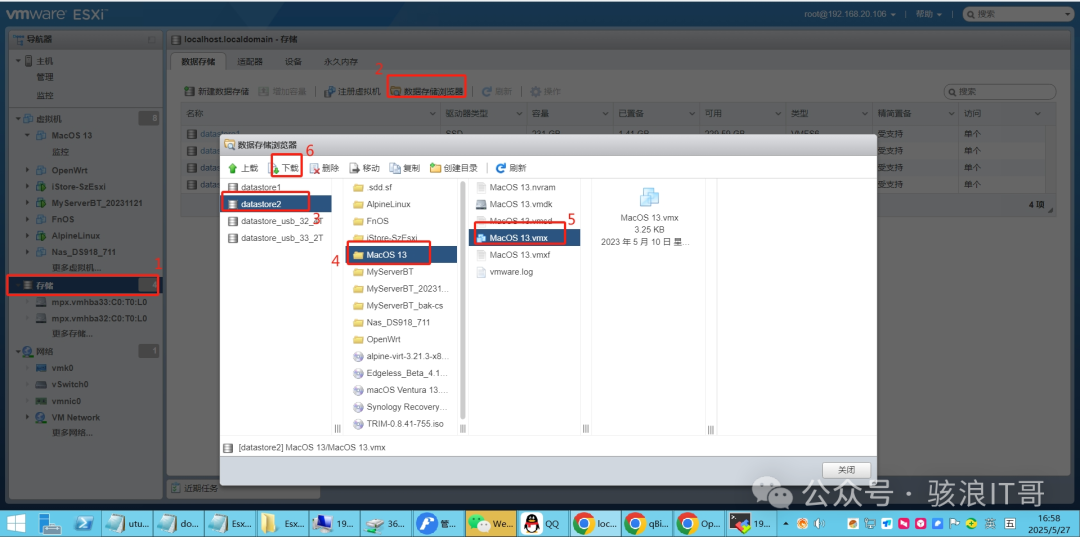Click the top header 搜索 search box
1080x537 pixels.
point(1019,14)
